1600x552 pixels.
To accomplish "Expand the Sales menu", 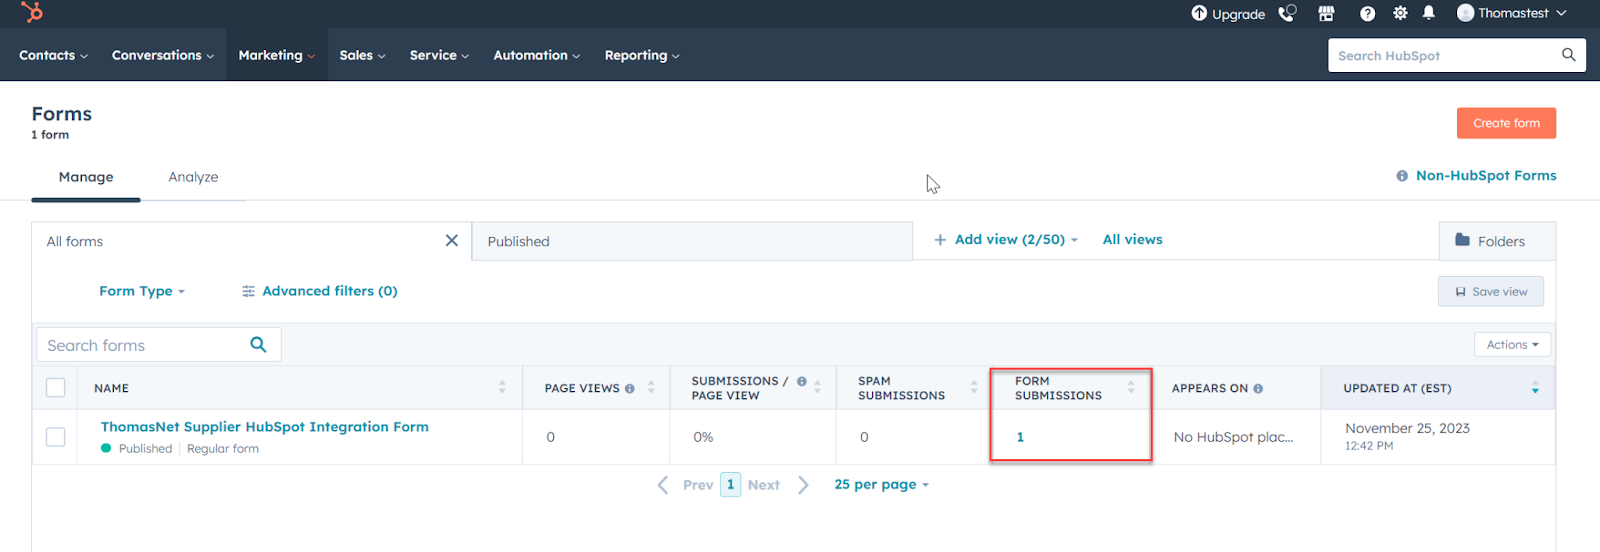I will 362,55.
